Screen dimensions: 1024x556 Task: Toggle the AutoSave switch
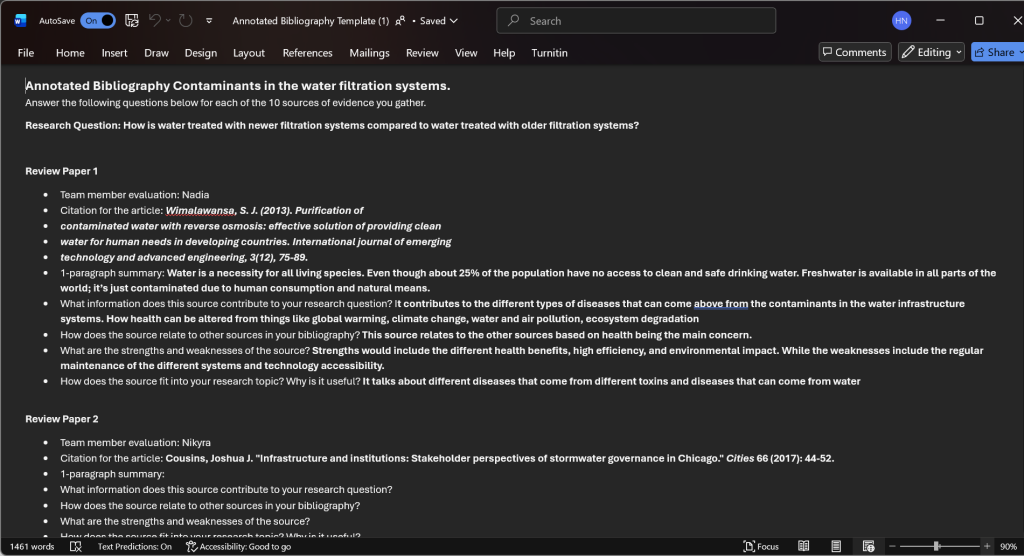click(97, 20)
